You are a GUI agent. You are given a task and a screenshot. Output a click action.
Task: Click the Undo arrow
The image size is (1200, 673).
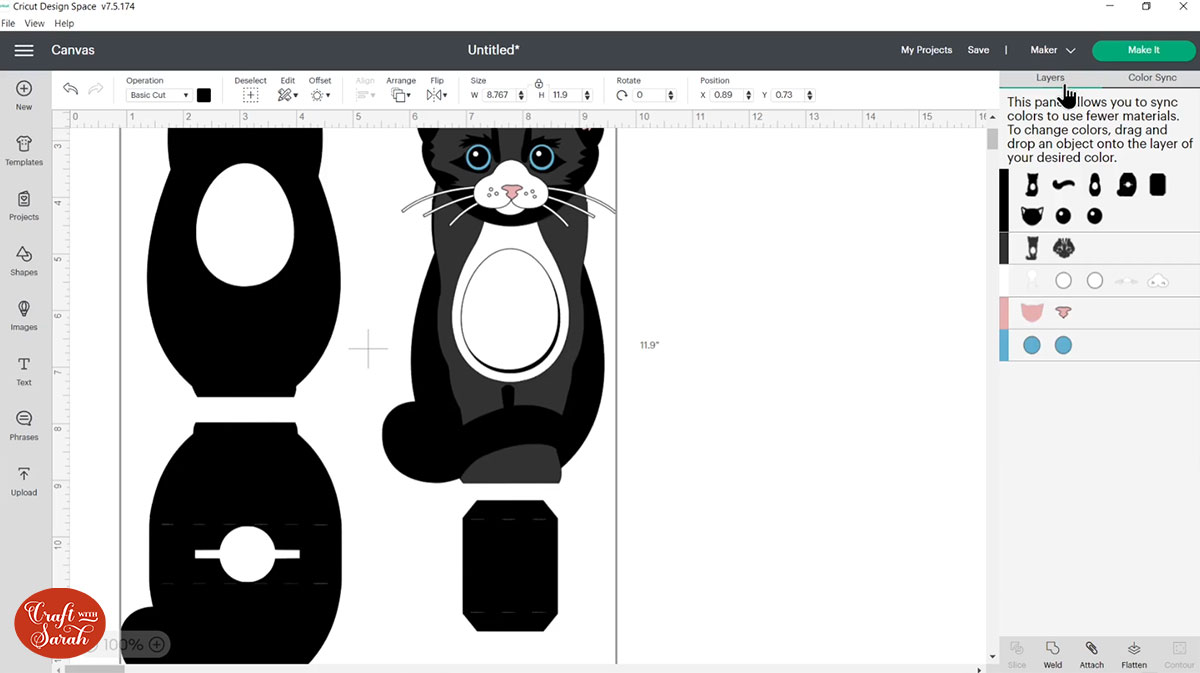70,90
